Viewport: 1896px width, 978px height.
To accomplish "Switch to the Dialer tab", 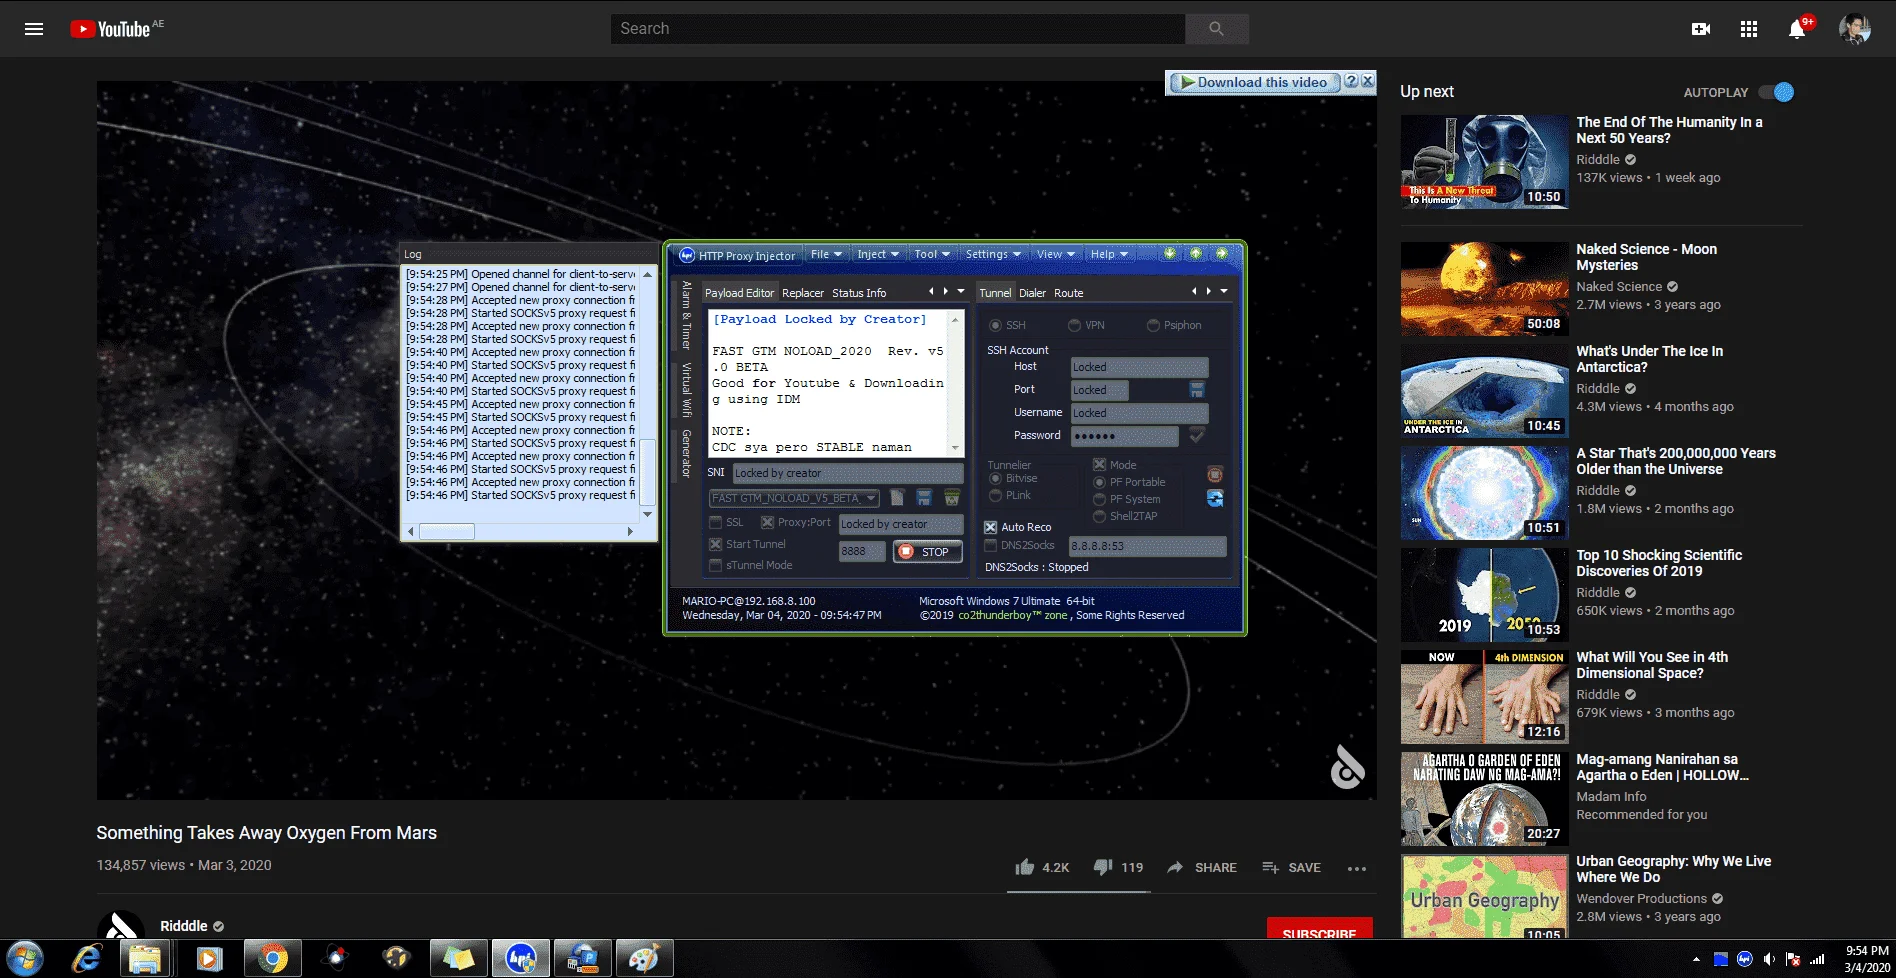I will click(x=1032, y=293).
